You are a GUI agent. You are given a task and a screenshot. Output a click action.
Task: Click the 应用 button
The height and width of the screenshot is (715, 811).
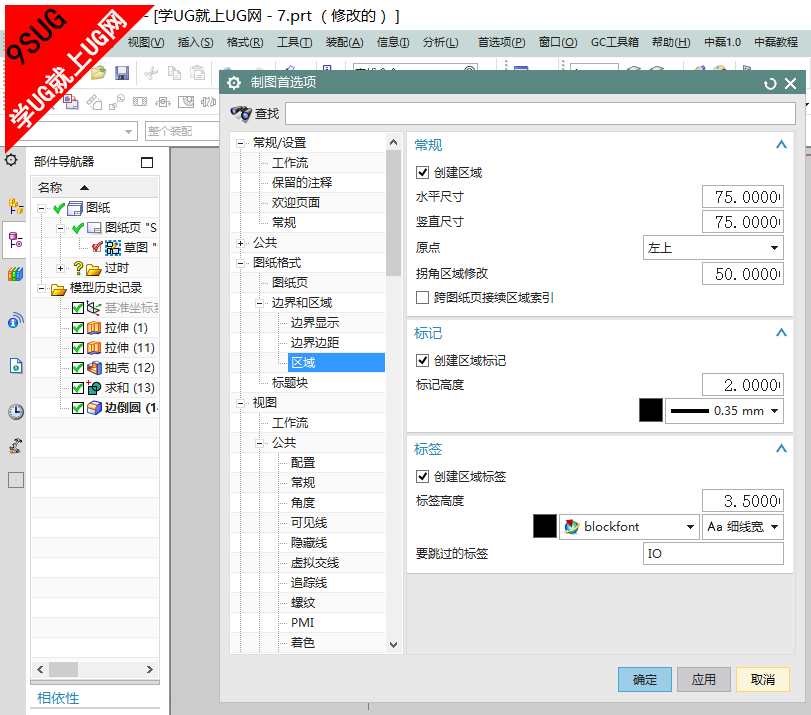[x=703, y=679]
